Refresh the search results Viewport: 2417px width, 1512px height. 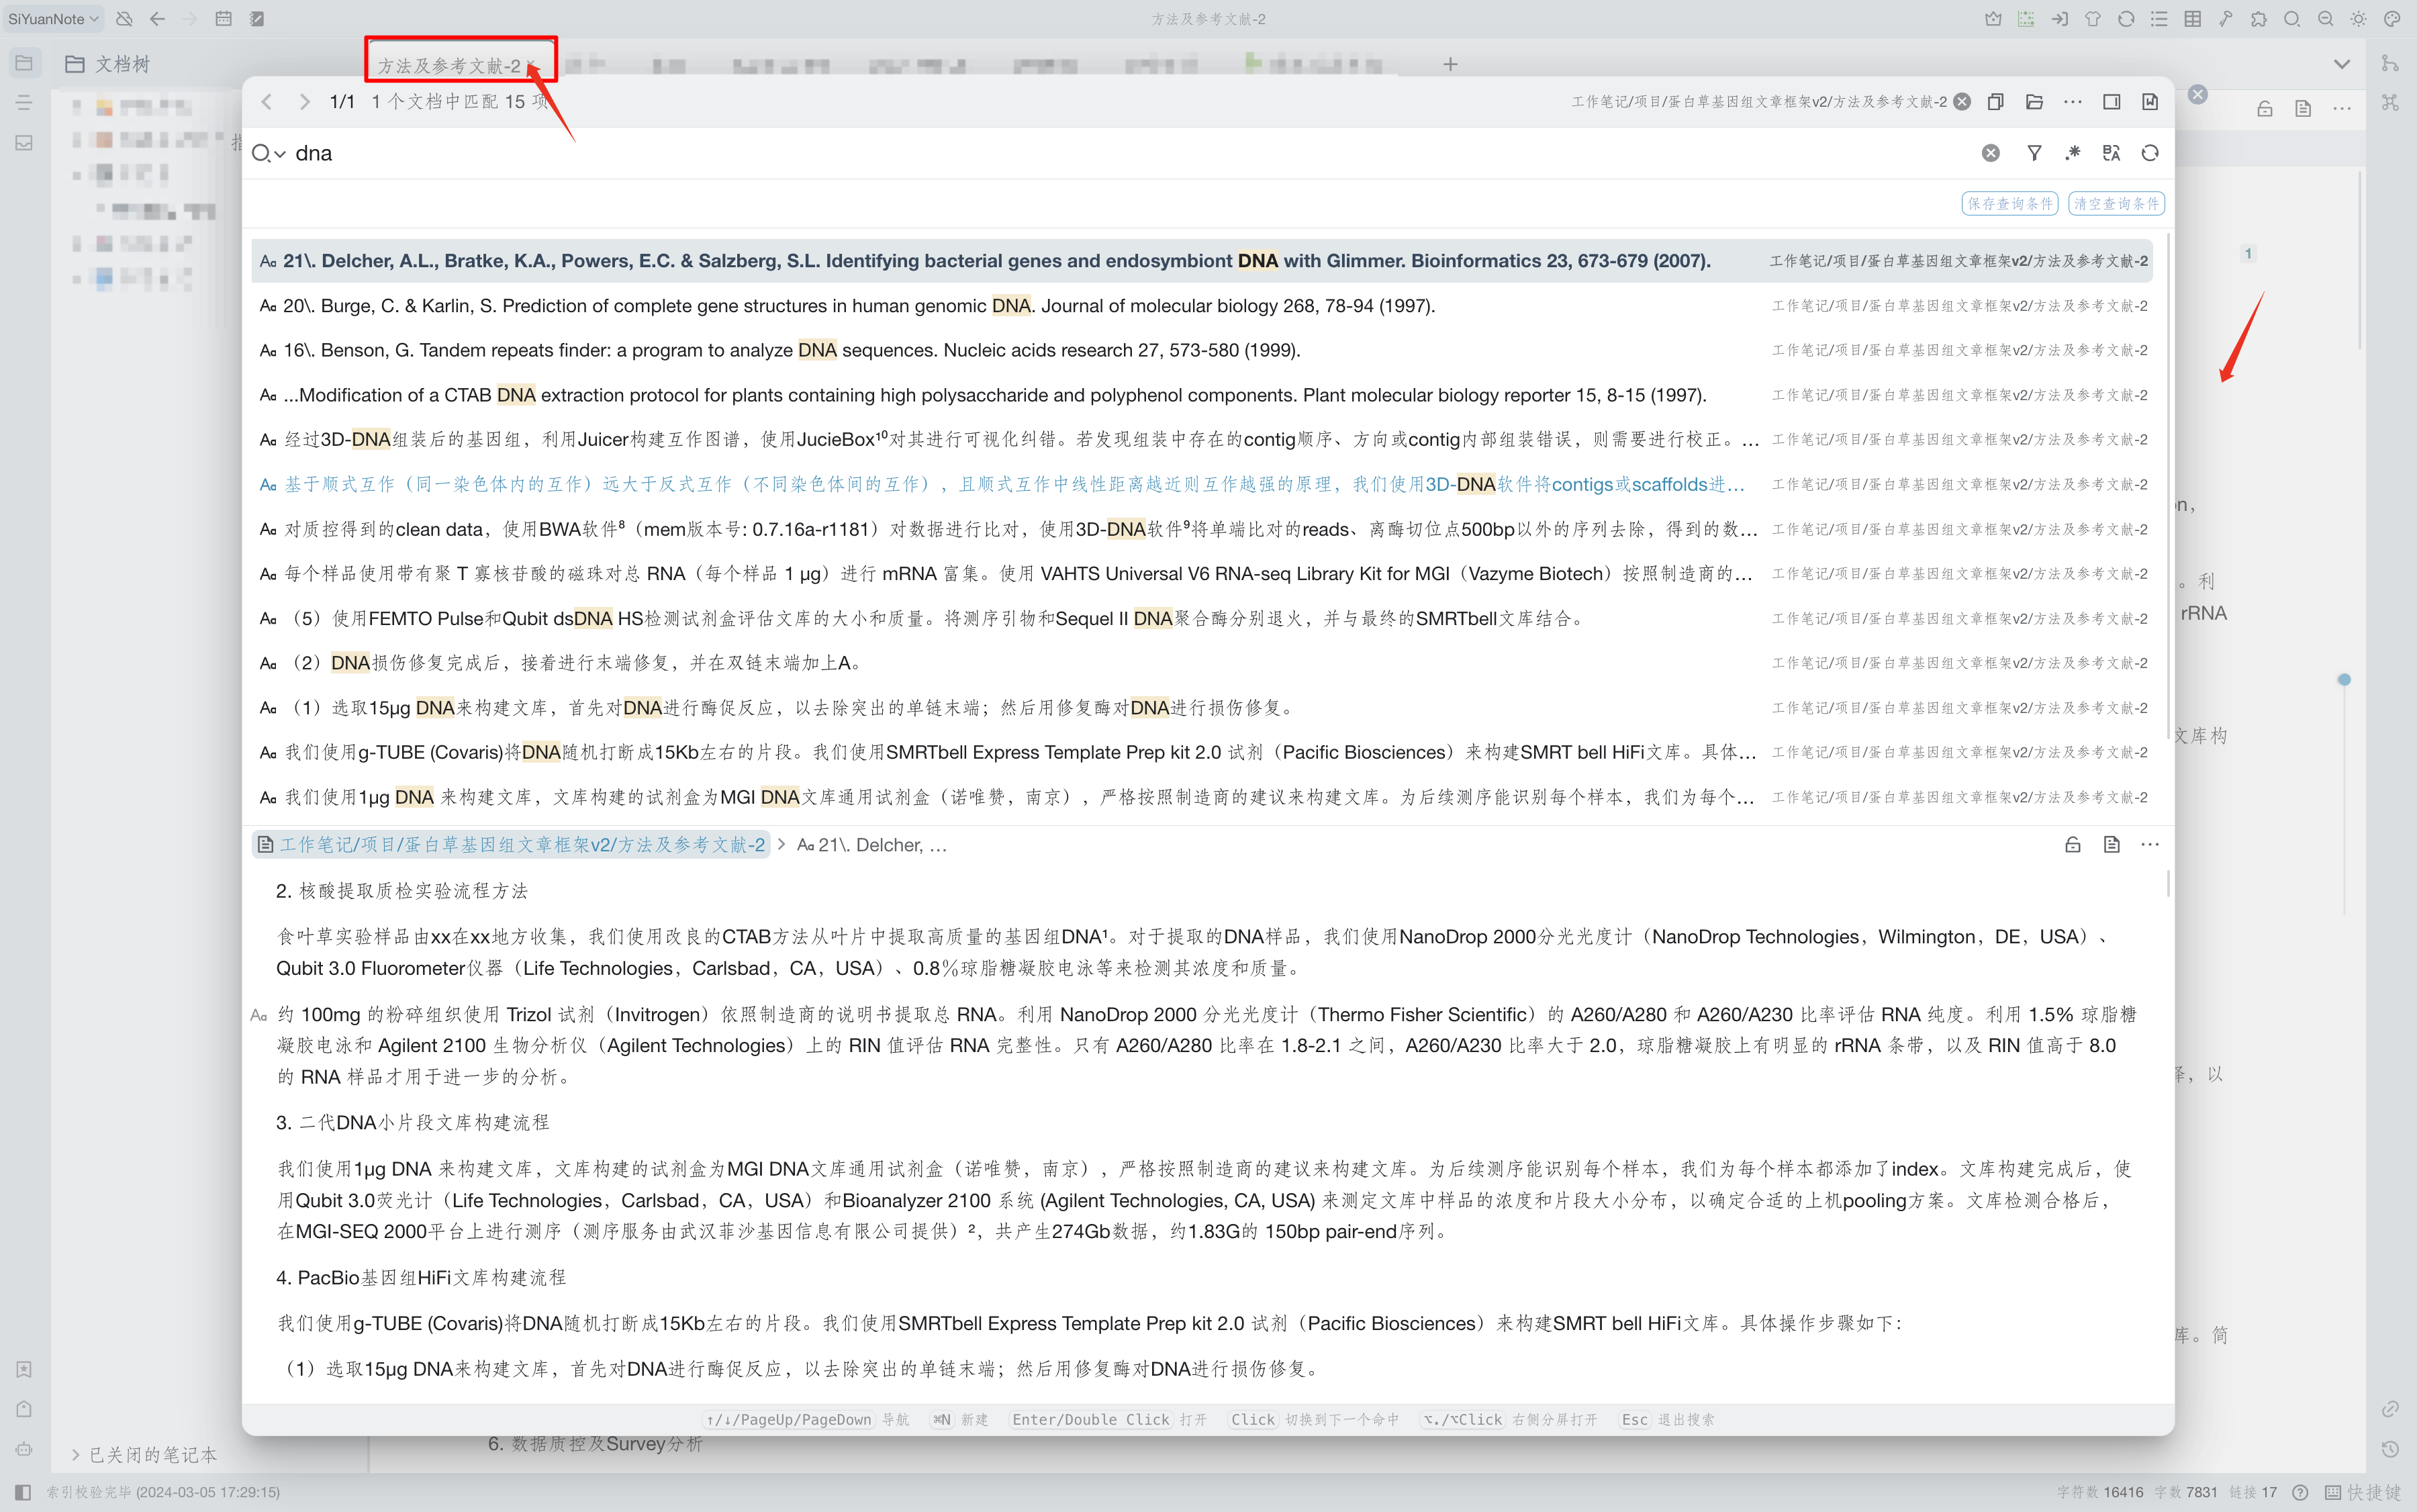pyautogui.click(x=2150, y=153)
